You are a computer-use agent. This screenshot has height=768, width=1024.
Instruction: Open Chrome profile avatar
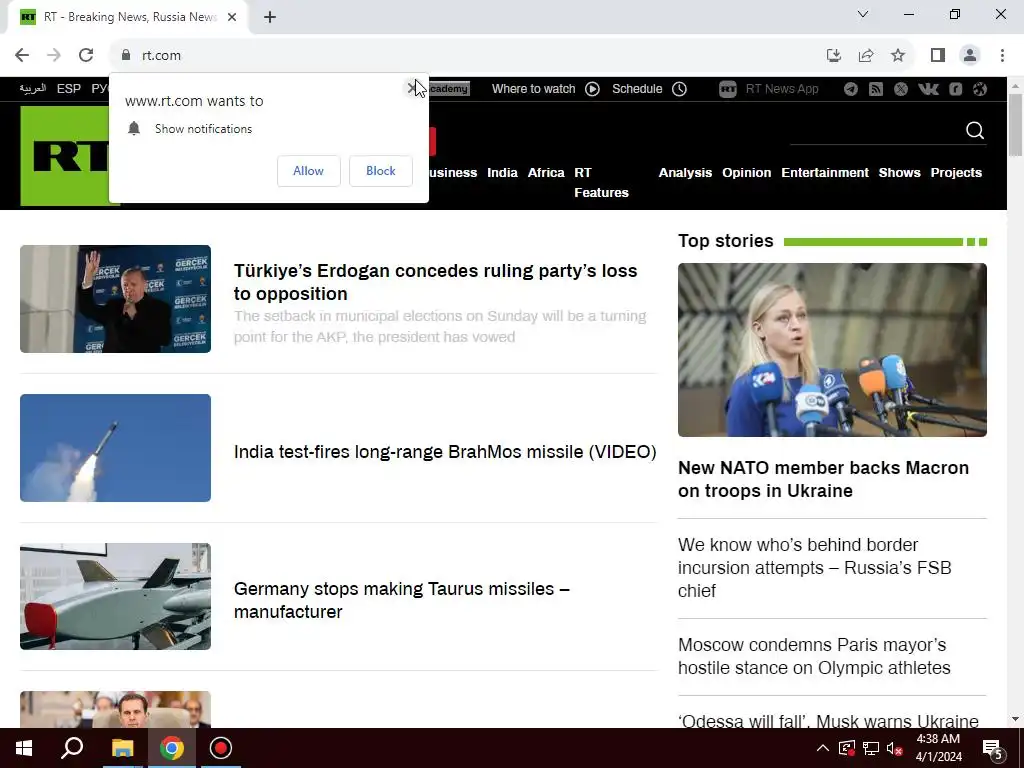[x=970, y=55]
